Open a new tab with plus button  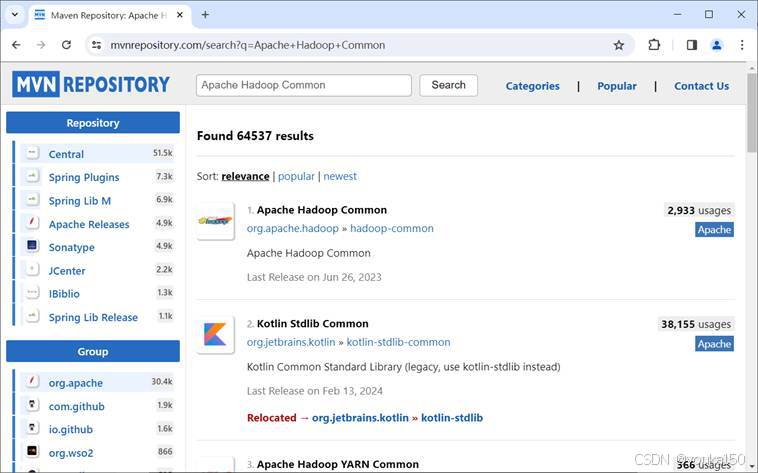(x=205, y=15)
